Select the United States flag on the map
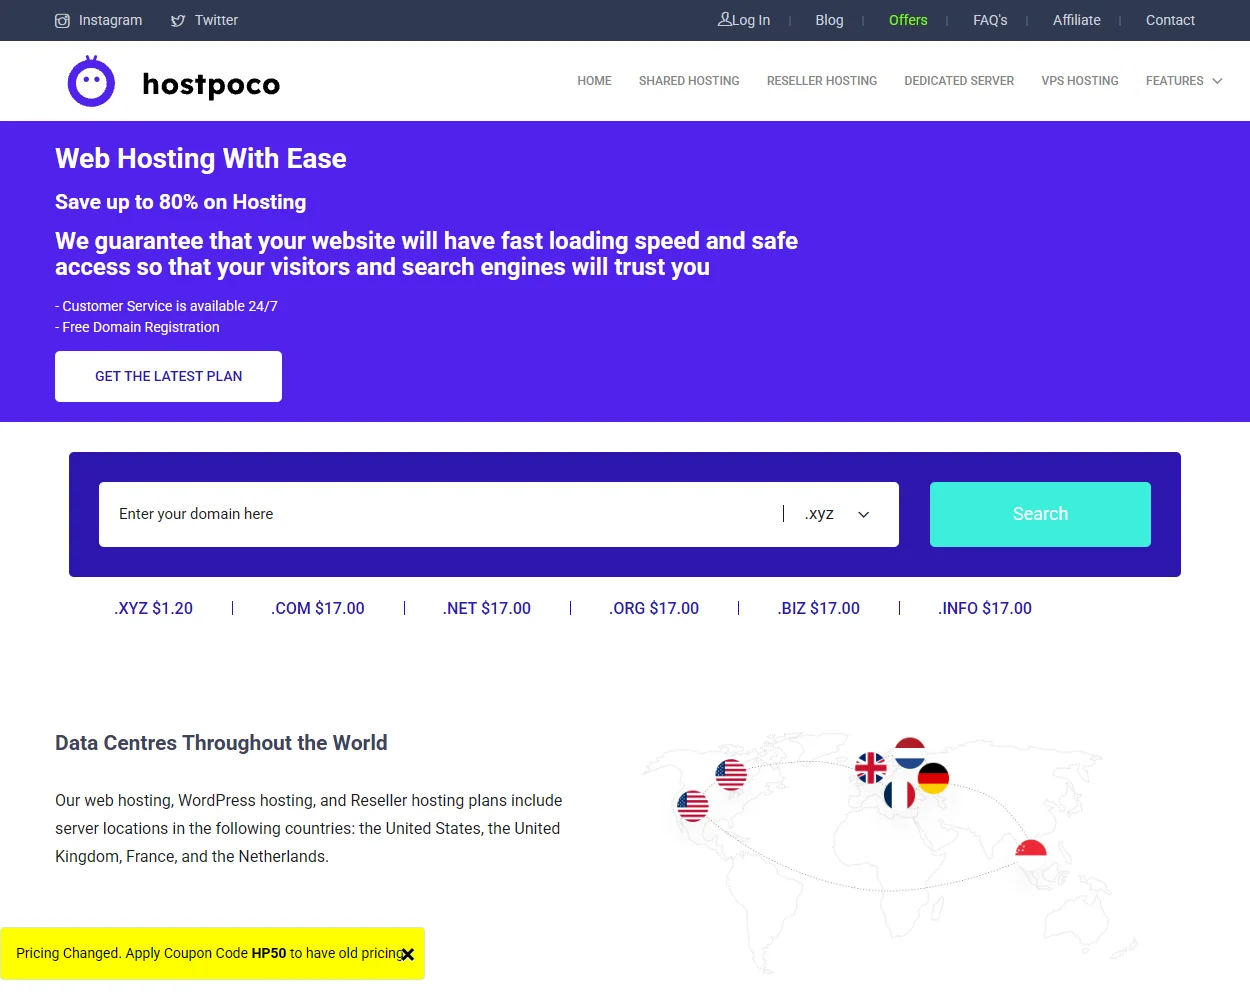 [731, 773]
